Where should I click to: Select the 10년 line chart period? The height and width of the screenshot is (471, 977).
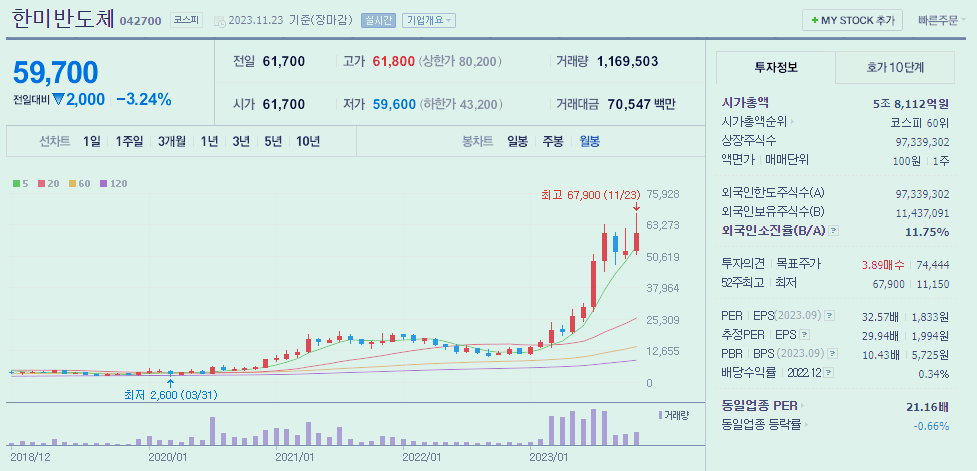click(308, 141)
